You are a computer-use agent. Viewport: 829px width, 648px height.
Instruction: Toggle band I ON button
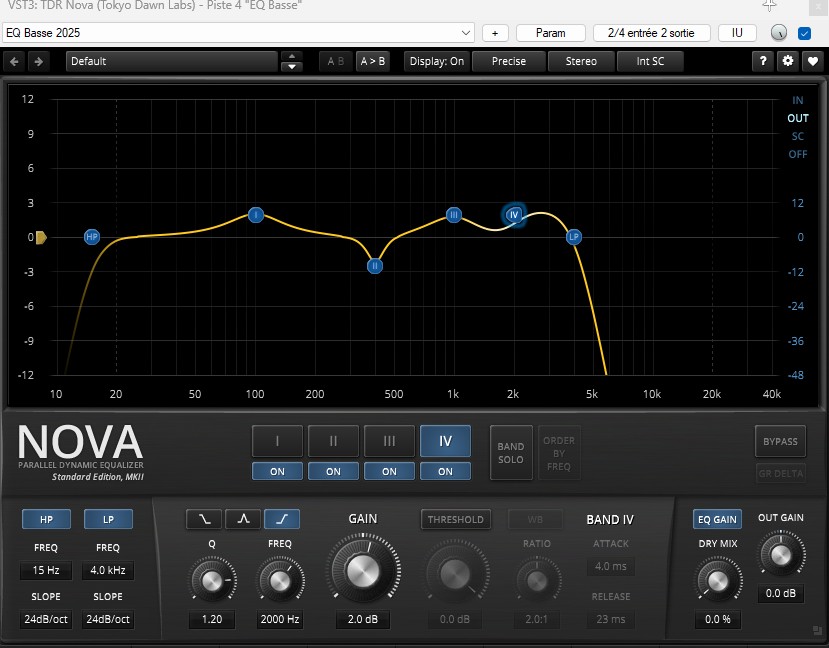click(277, 471)
